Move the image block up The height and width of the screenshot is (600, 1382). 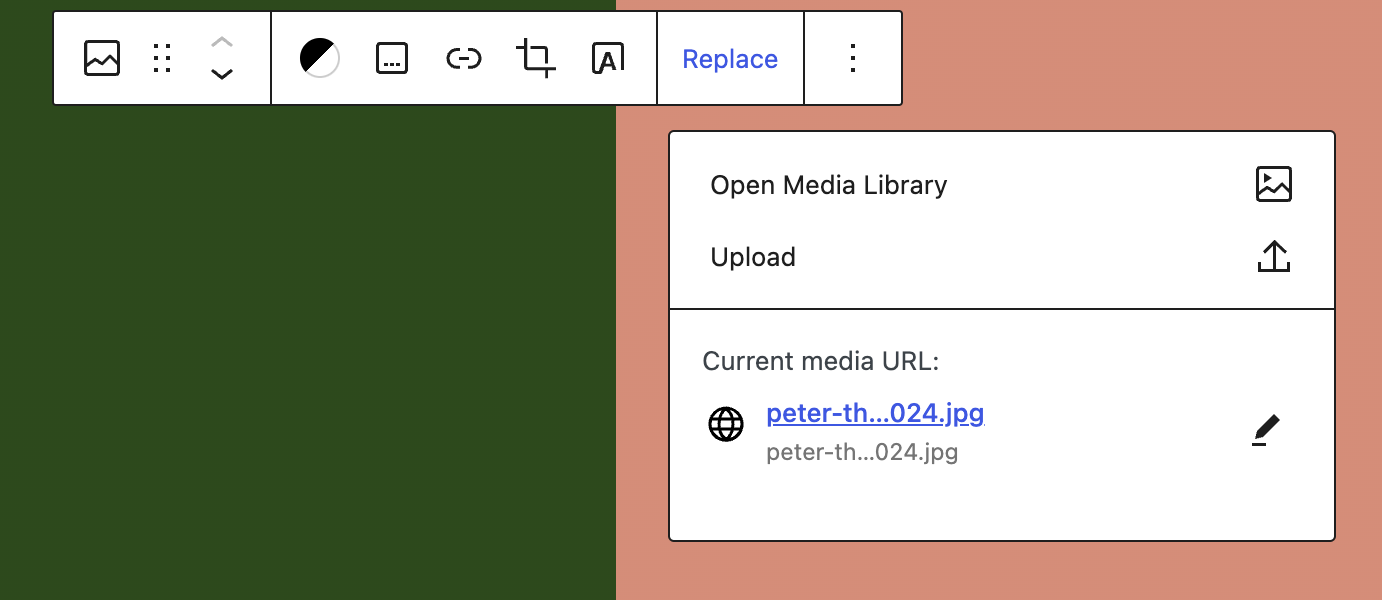[221, 42]
